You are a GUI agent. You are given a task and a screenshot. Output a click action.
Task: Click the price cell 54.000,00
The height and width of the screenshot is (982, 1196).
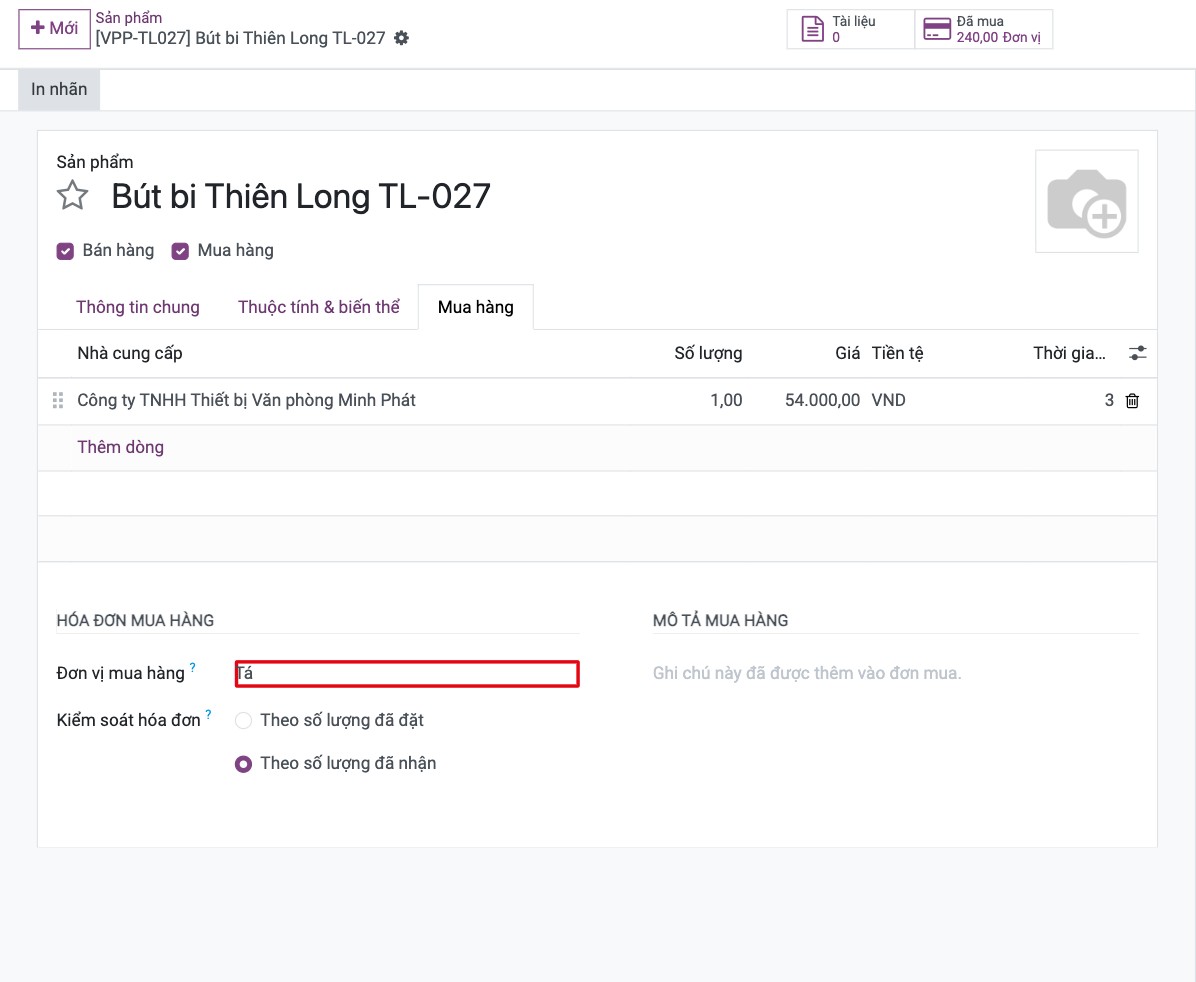(x=822, y=401)
